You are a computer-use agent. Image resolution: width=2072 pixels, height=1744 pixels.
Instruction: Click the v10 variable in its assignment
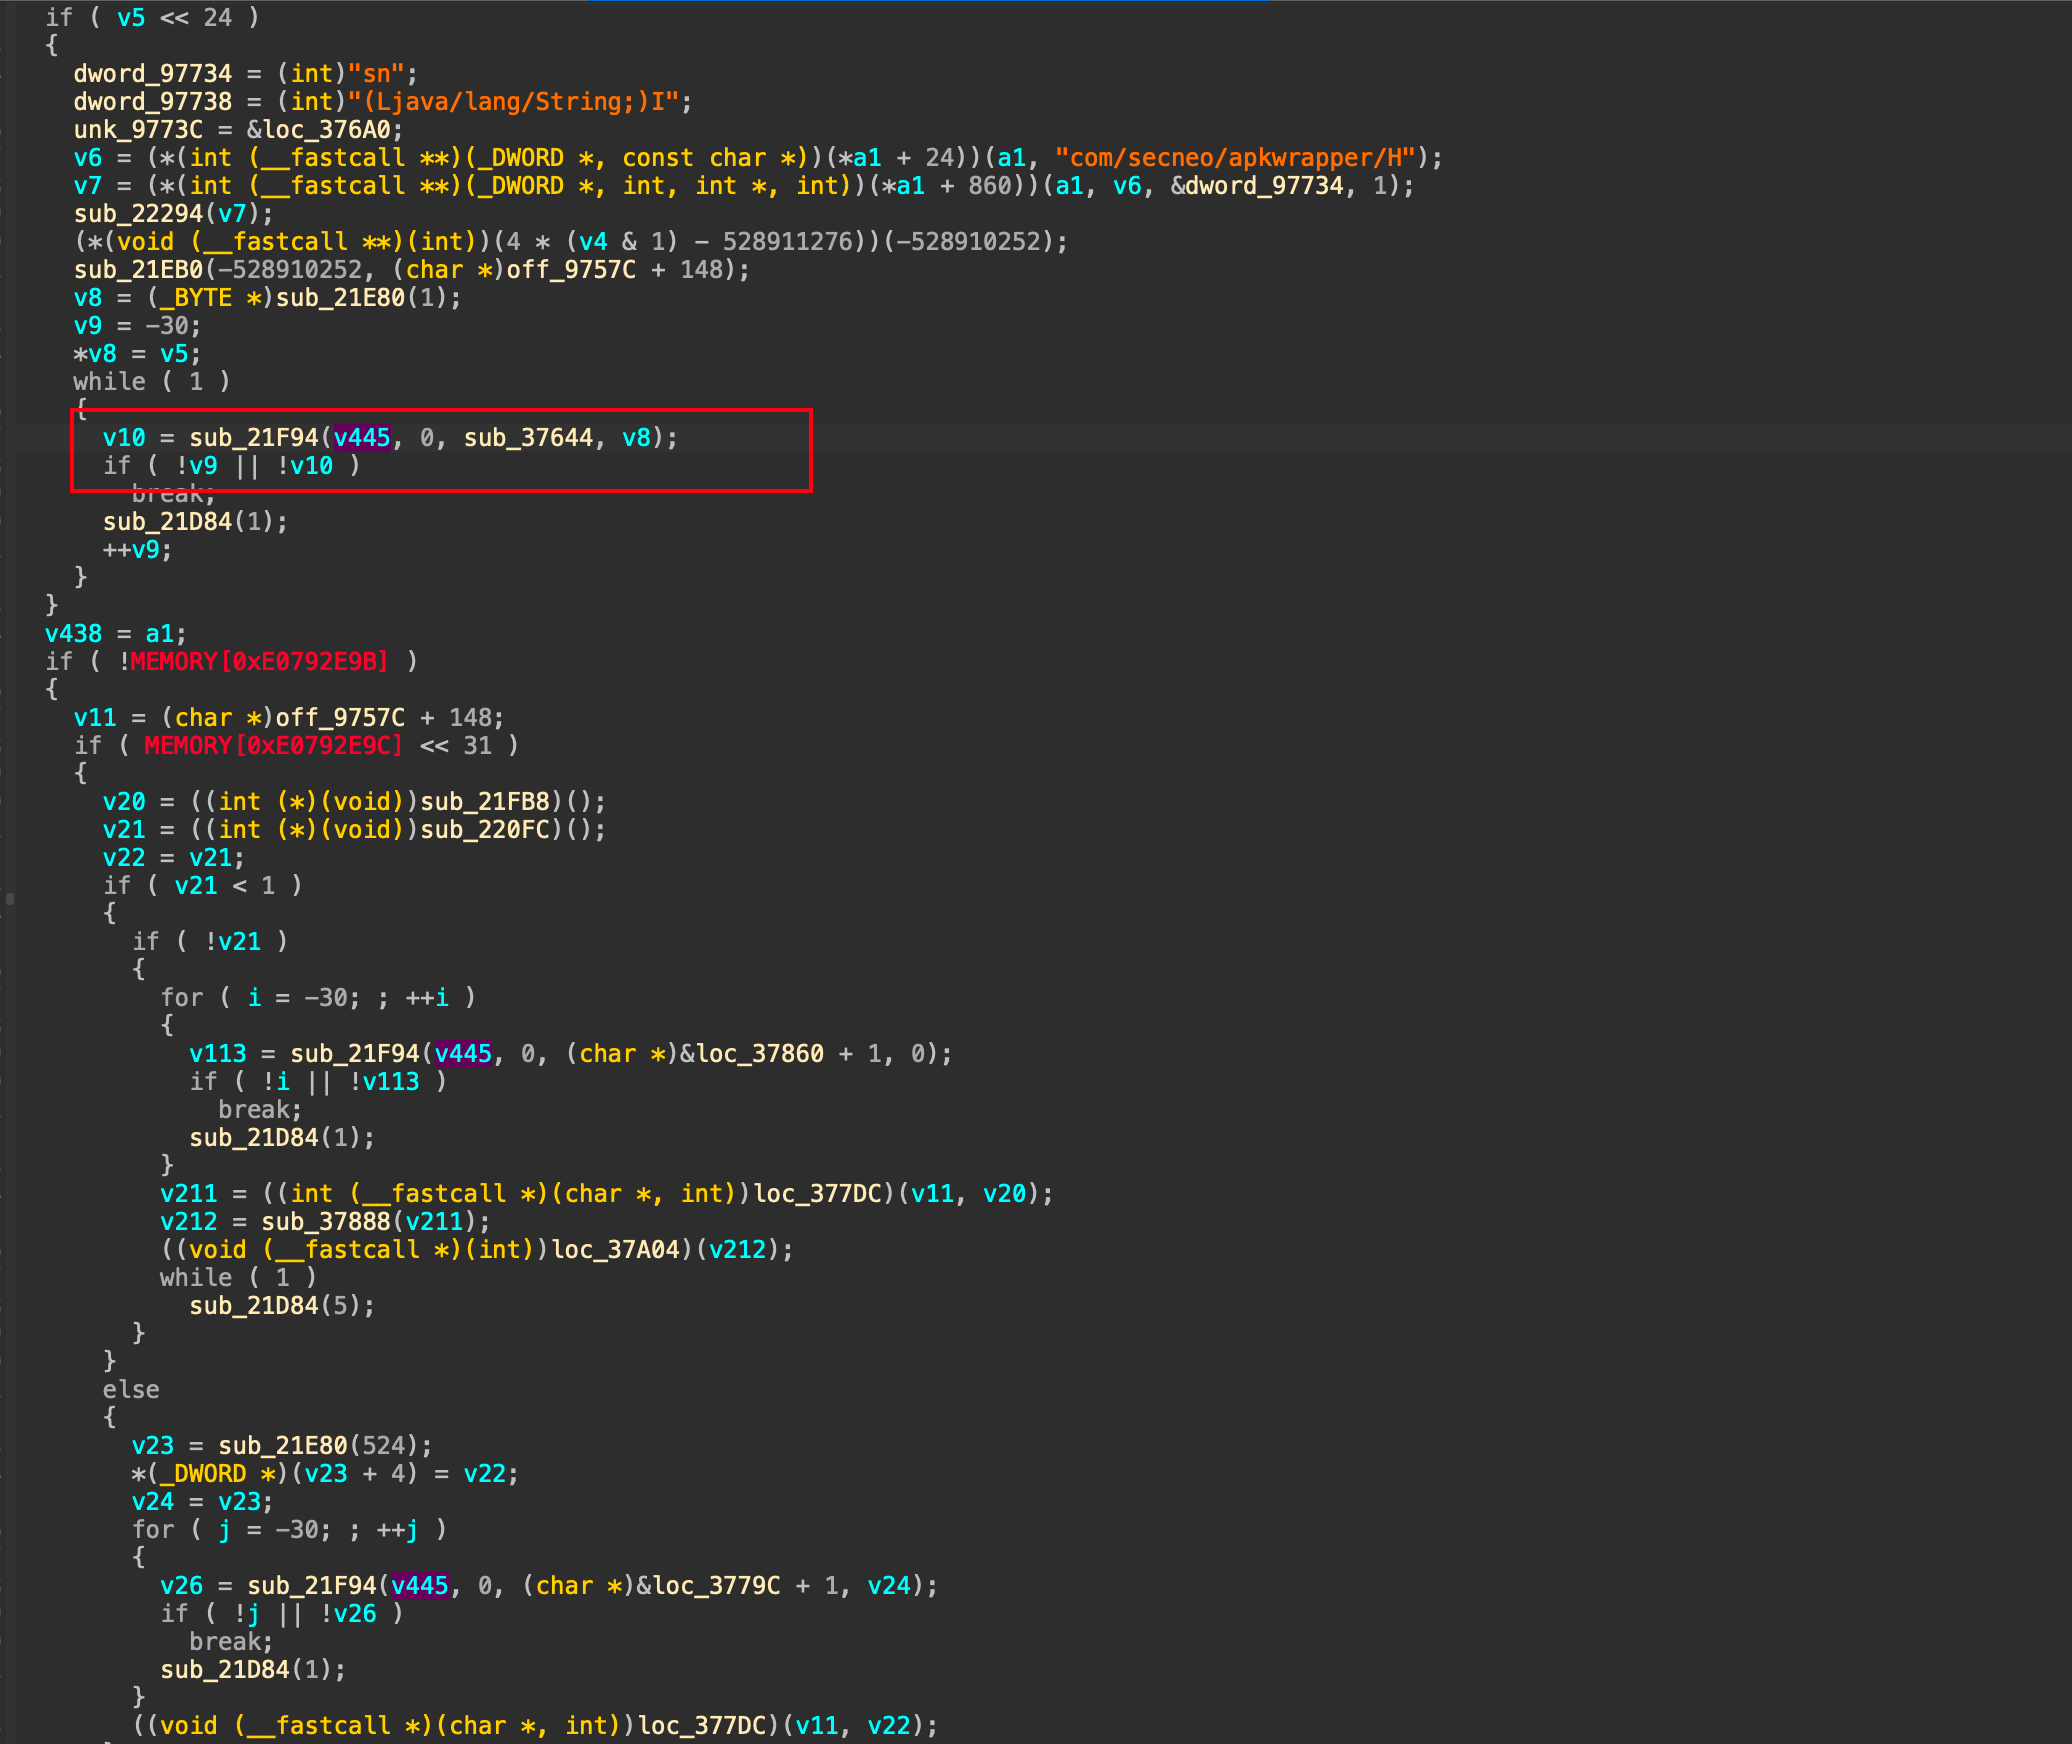(124, 438)
